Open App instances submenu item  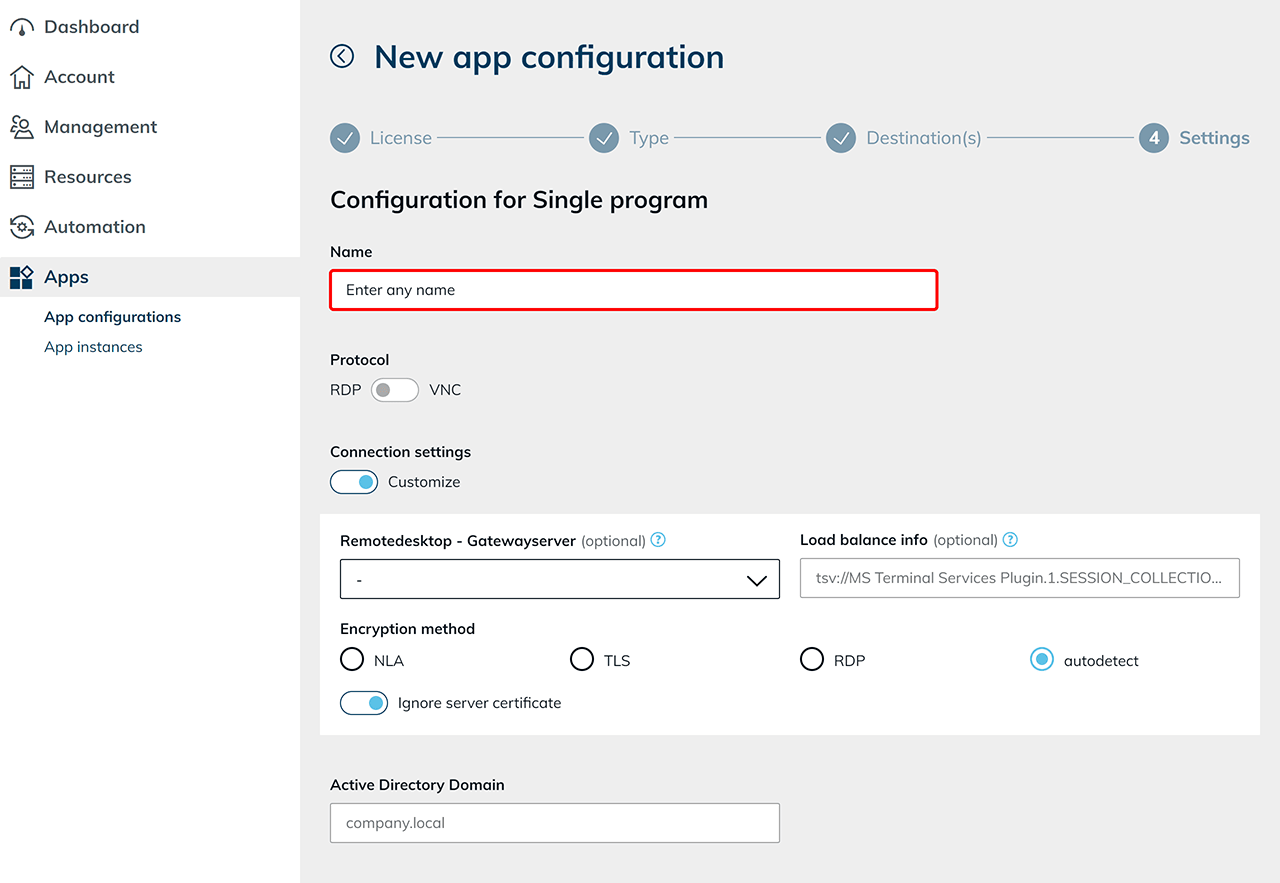click(93, 347)
